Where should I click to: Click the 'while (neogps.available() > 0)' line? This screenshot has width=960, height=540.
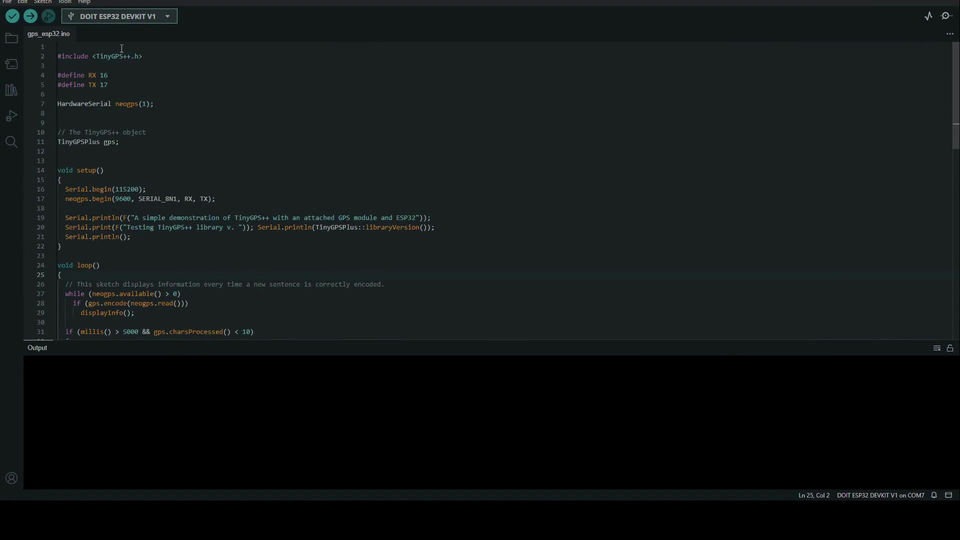tap(122, 294)
